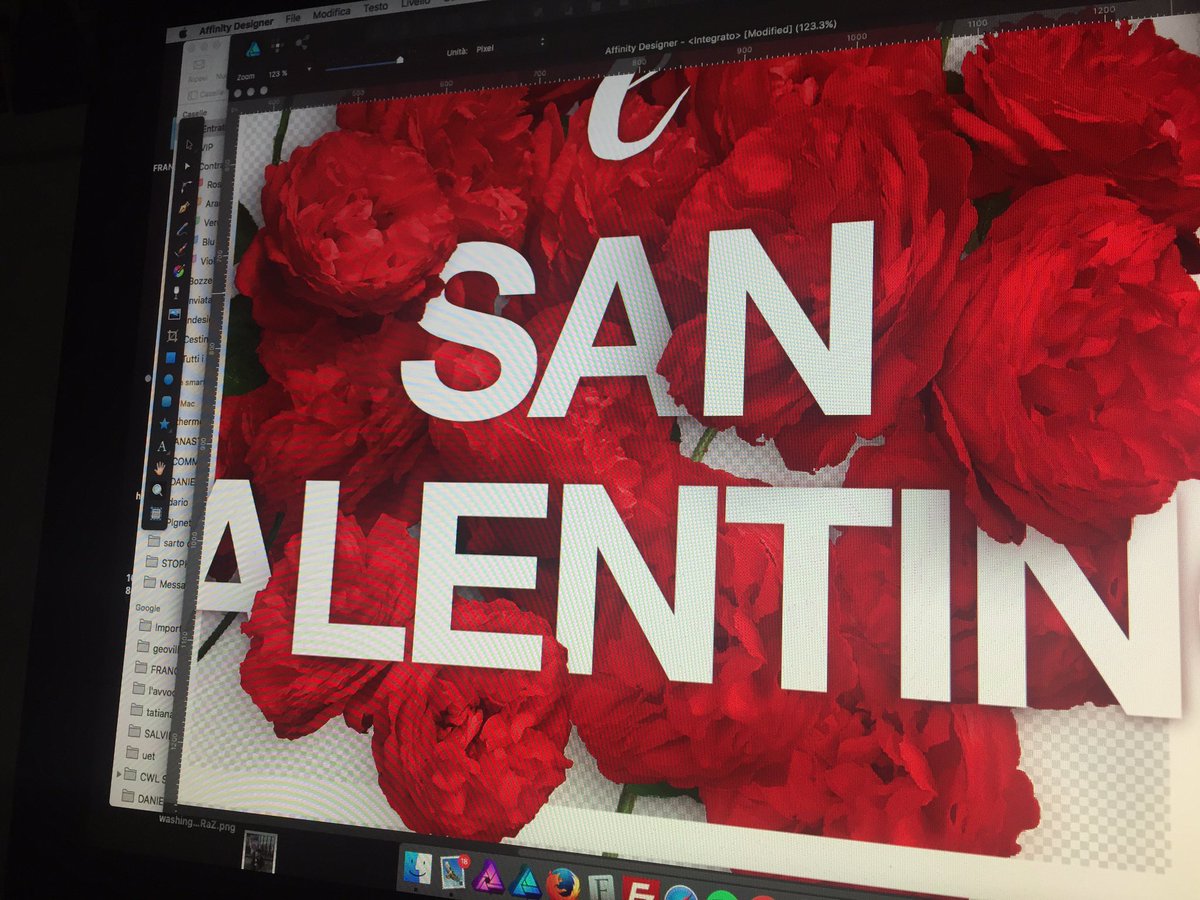Switch to Export Persona icon
Viewport: 1200px width, 900px height.
301,43
